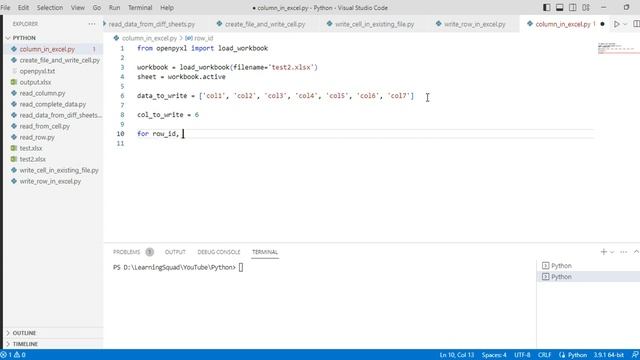Image resolution: width=640 pixels, height=360 pixels.
Task: Switch to DEBUG CONSOLE panel tab
Action: pos(219,252)
